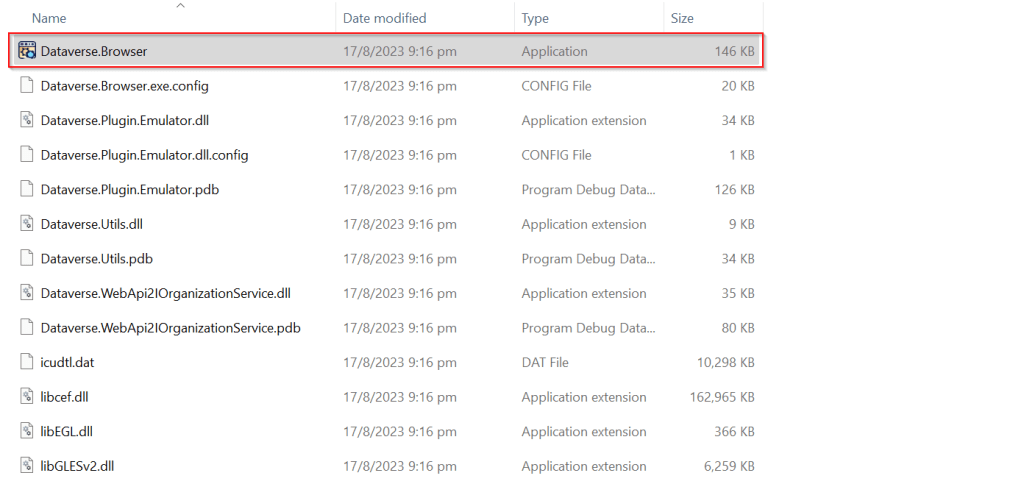1024x484 pixels.
Task: Sort files by Date modified column
Action: coord(384,18)
